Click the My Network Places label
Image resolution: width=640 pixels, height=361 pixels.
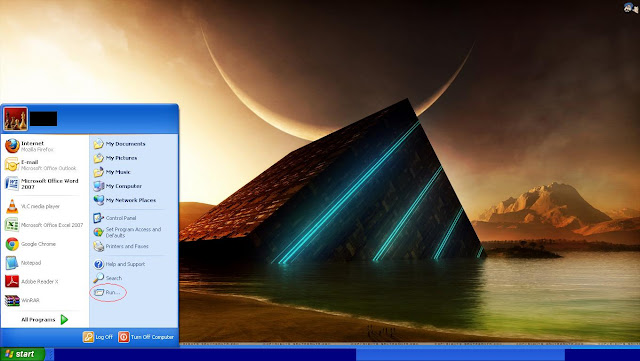tap(131, 200)
